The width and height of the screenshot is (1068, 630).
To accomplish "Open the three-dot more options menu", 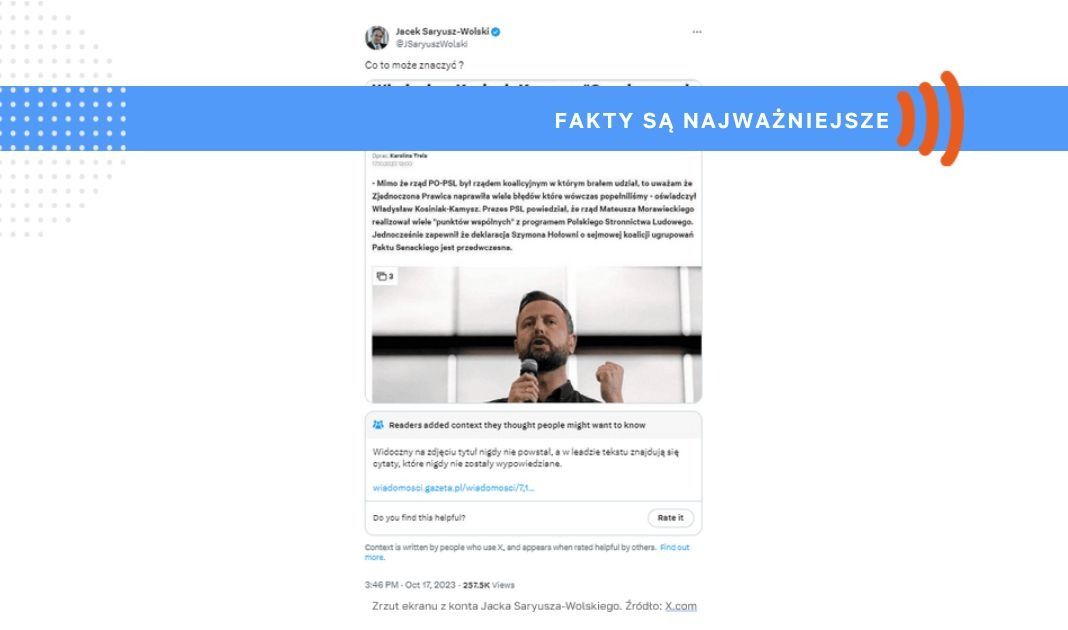I will tap(696, 32).
